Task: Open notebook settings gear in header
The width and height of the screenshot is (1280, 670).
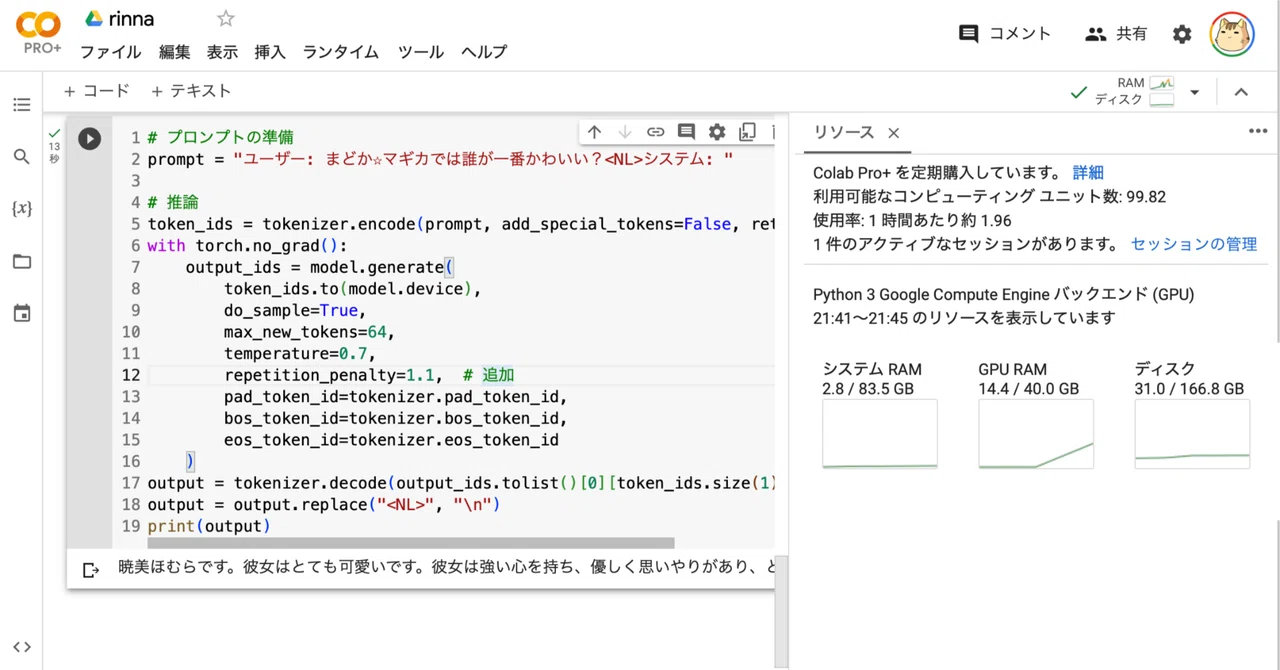Action: (x=1182, y=34)
